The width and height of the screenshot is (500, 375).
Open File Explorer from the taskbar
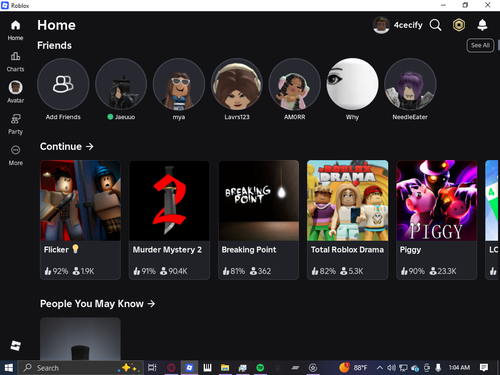[225, 368]
